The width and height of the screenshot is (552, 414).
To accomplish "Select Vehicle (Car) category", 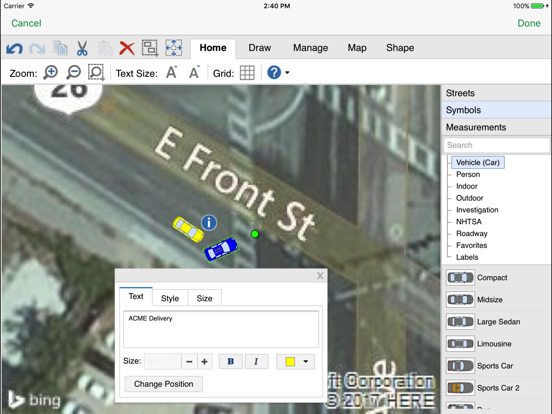I will point(478,162).
